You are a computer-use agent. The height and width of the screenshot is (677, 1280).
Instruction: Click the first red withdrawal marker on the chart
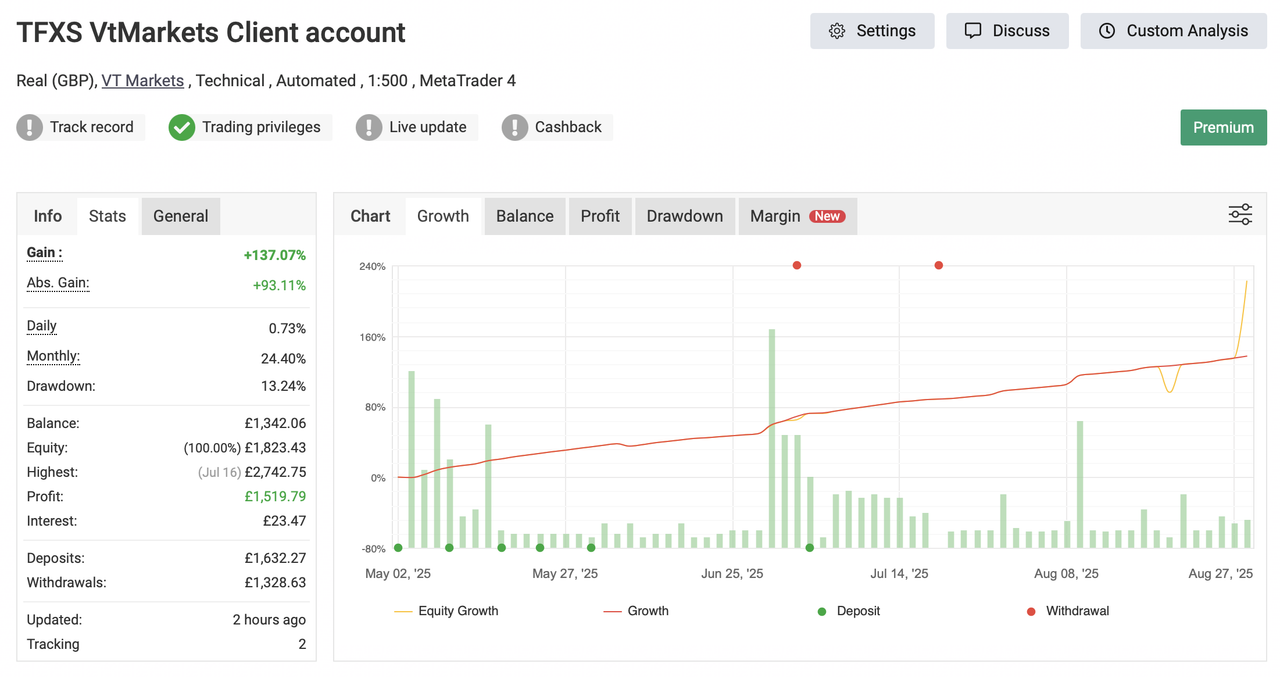click(797, 265)
